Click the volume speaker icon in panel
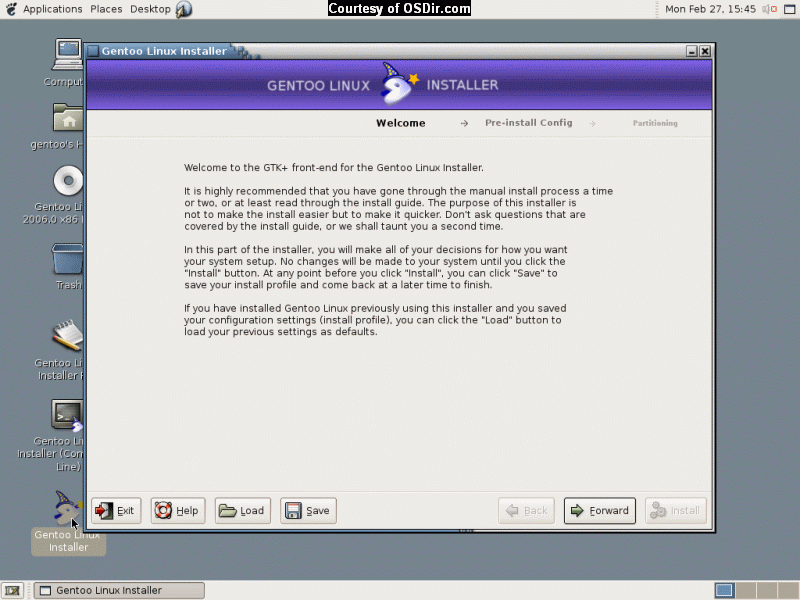 pos(769,9)
